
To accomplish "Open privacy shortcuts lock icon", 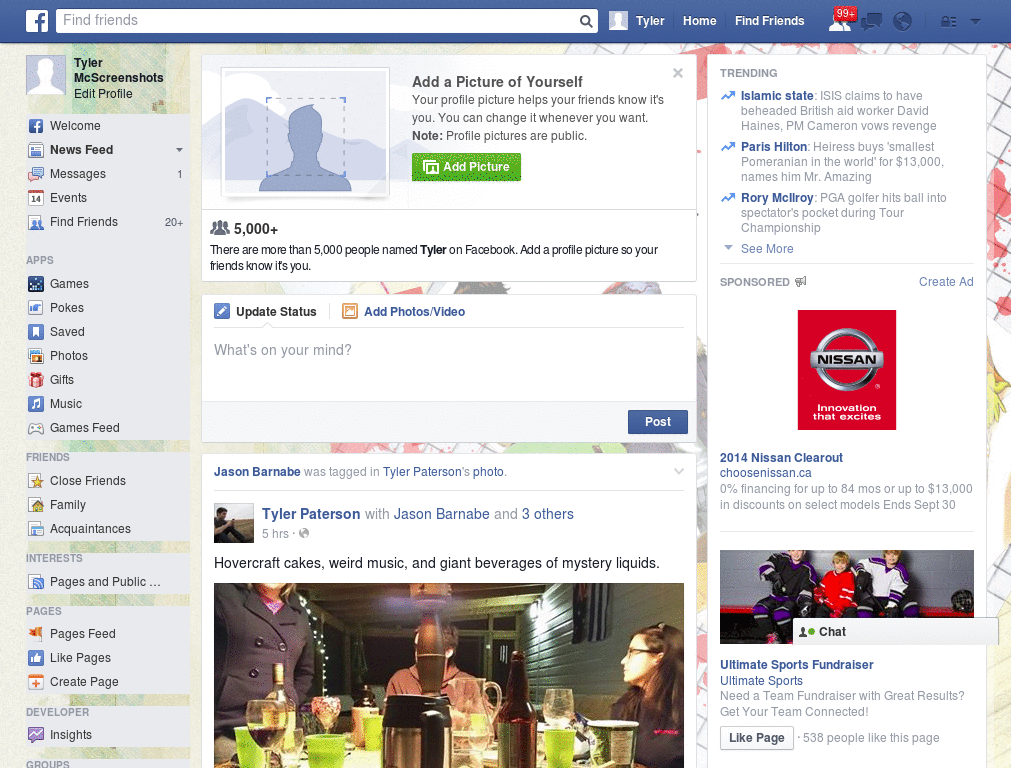I will click(948, 22).
